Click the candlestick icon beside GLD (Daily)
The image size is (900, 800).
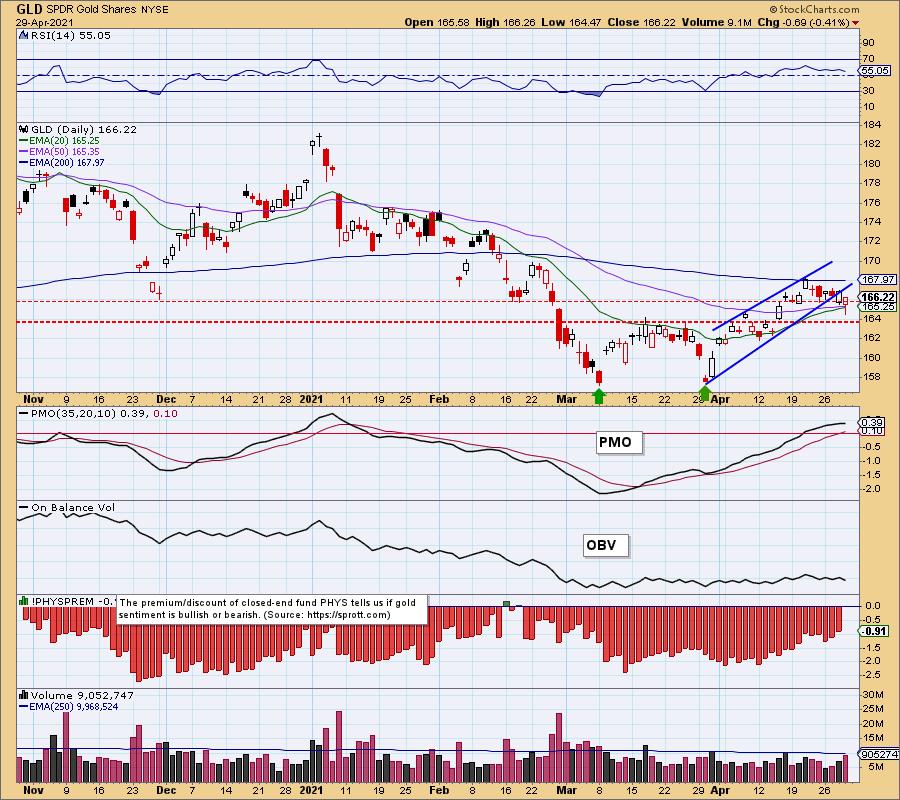(x=24, y=130)
